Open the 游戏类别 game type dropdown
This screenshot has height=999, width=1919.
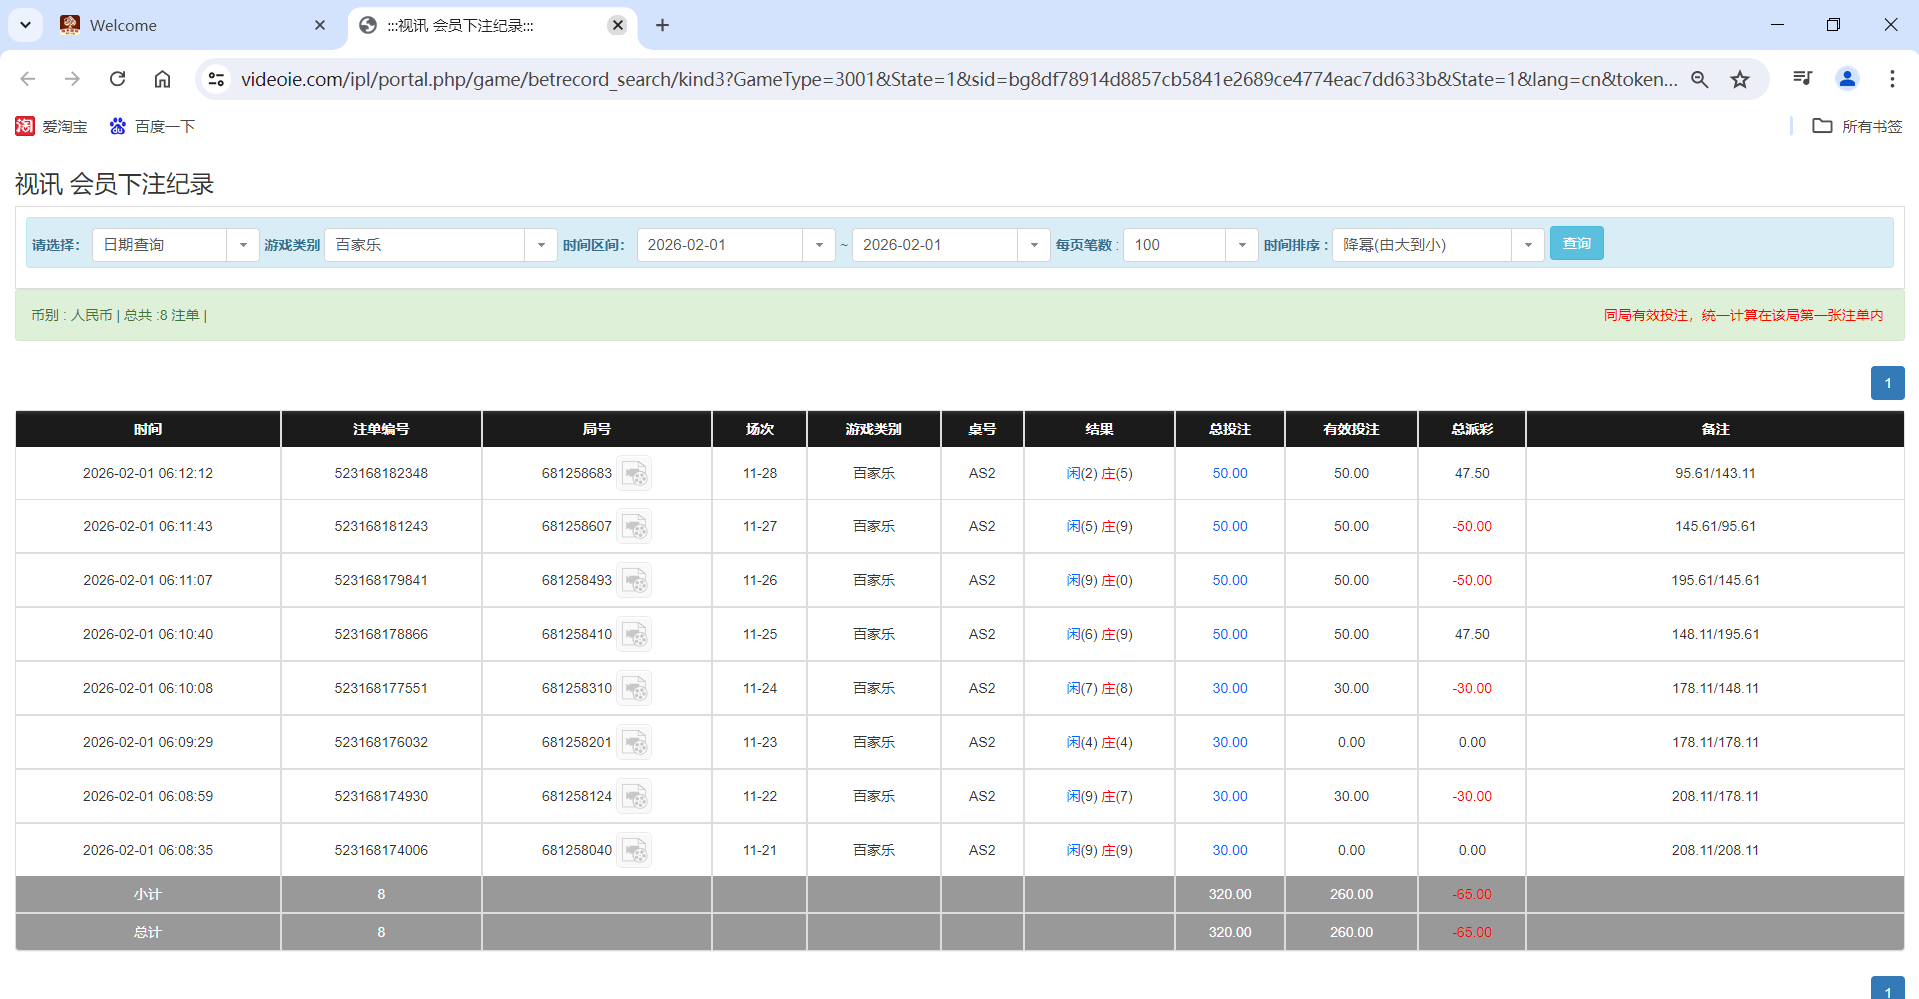click(541, 244)
